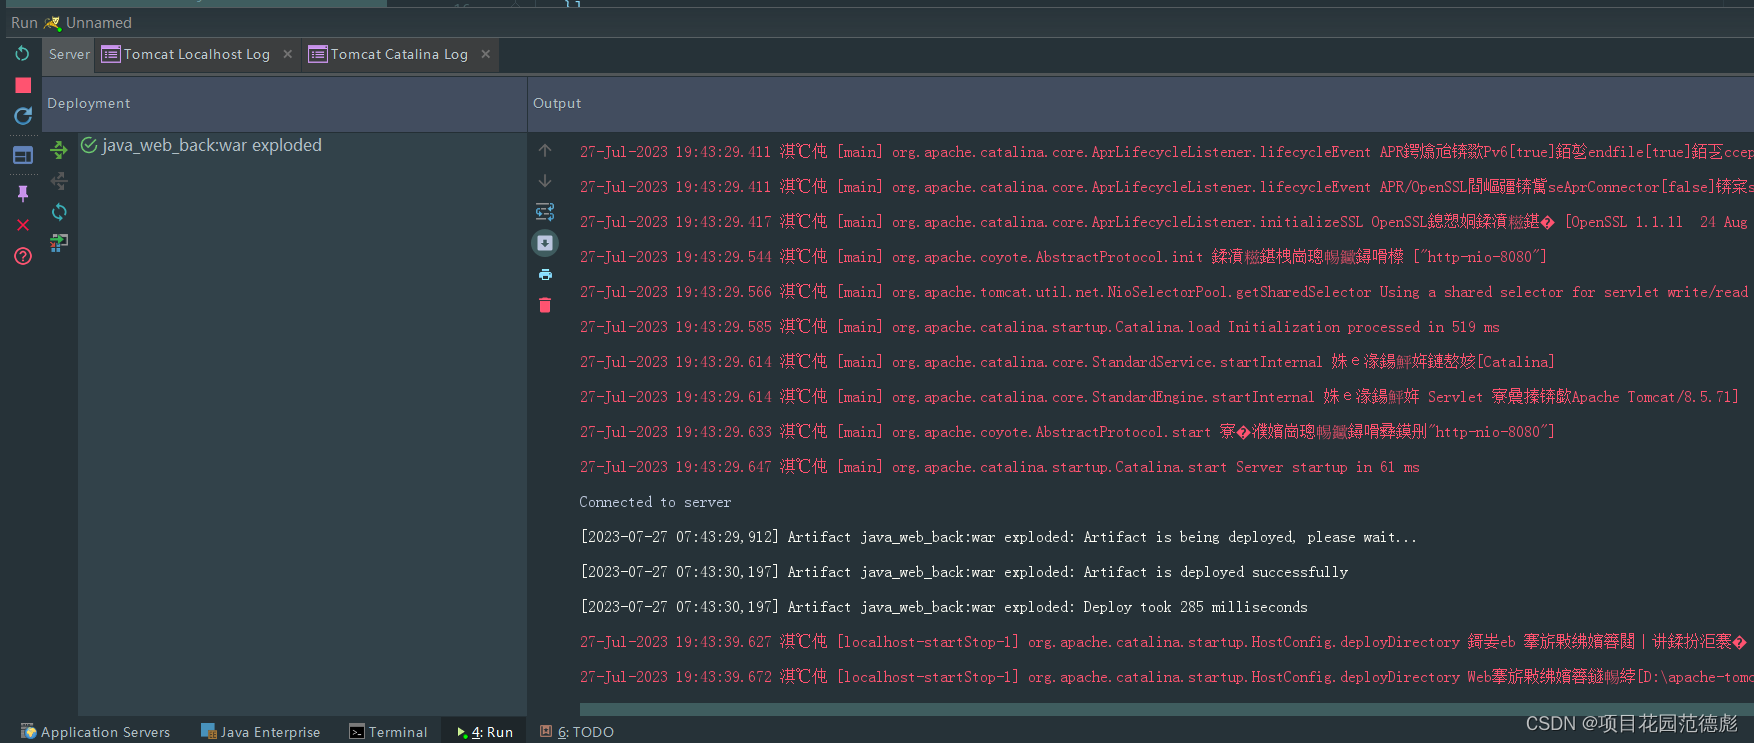
Task: Clear all output with the trash icon
Action: [545, 305]
